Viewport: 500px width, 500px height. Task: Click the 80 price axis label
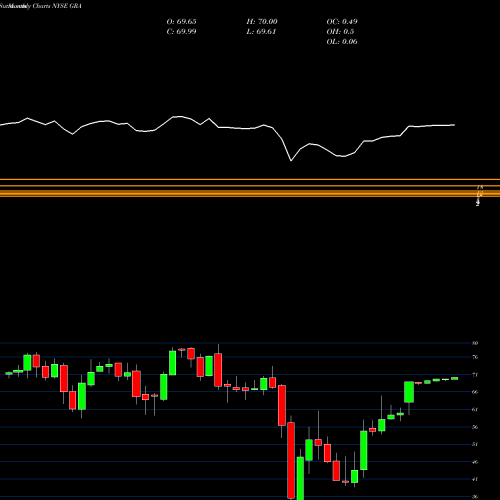pos(475,343)
